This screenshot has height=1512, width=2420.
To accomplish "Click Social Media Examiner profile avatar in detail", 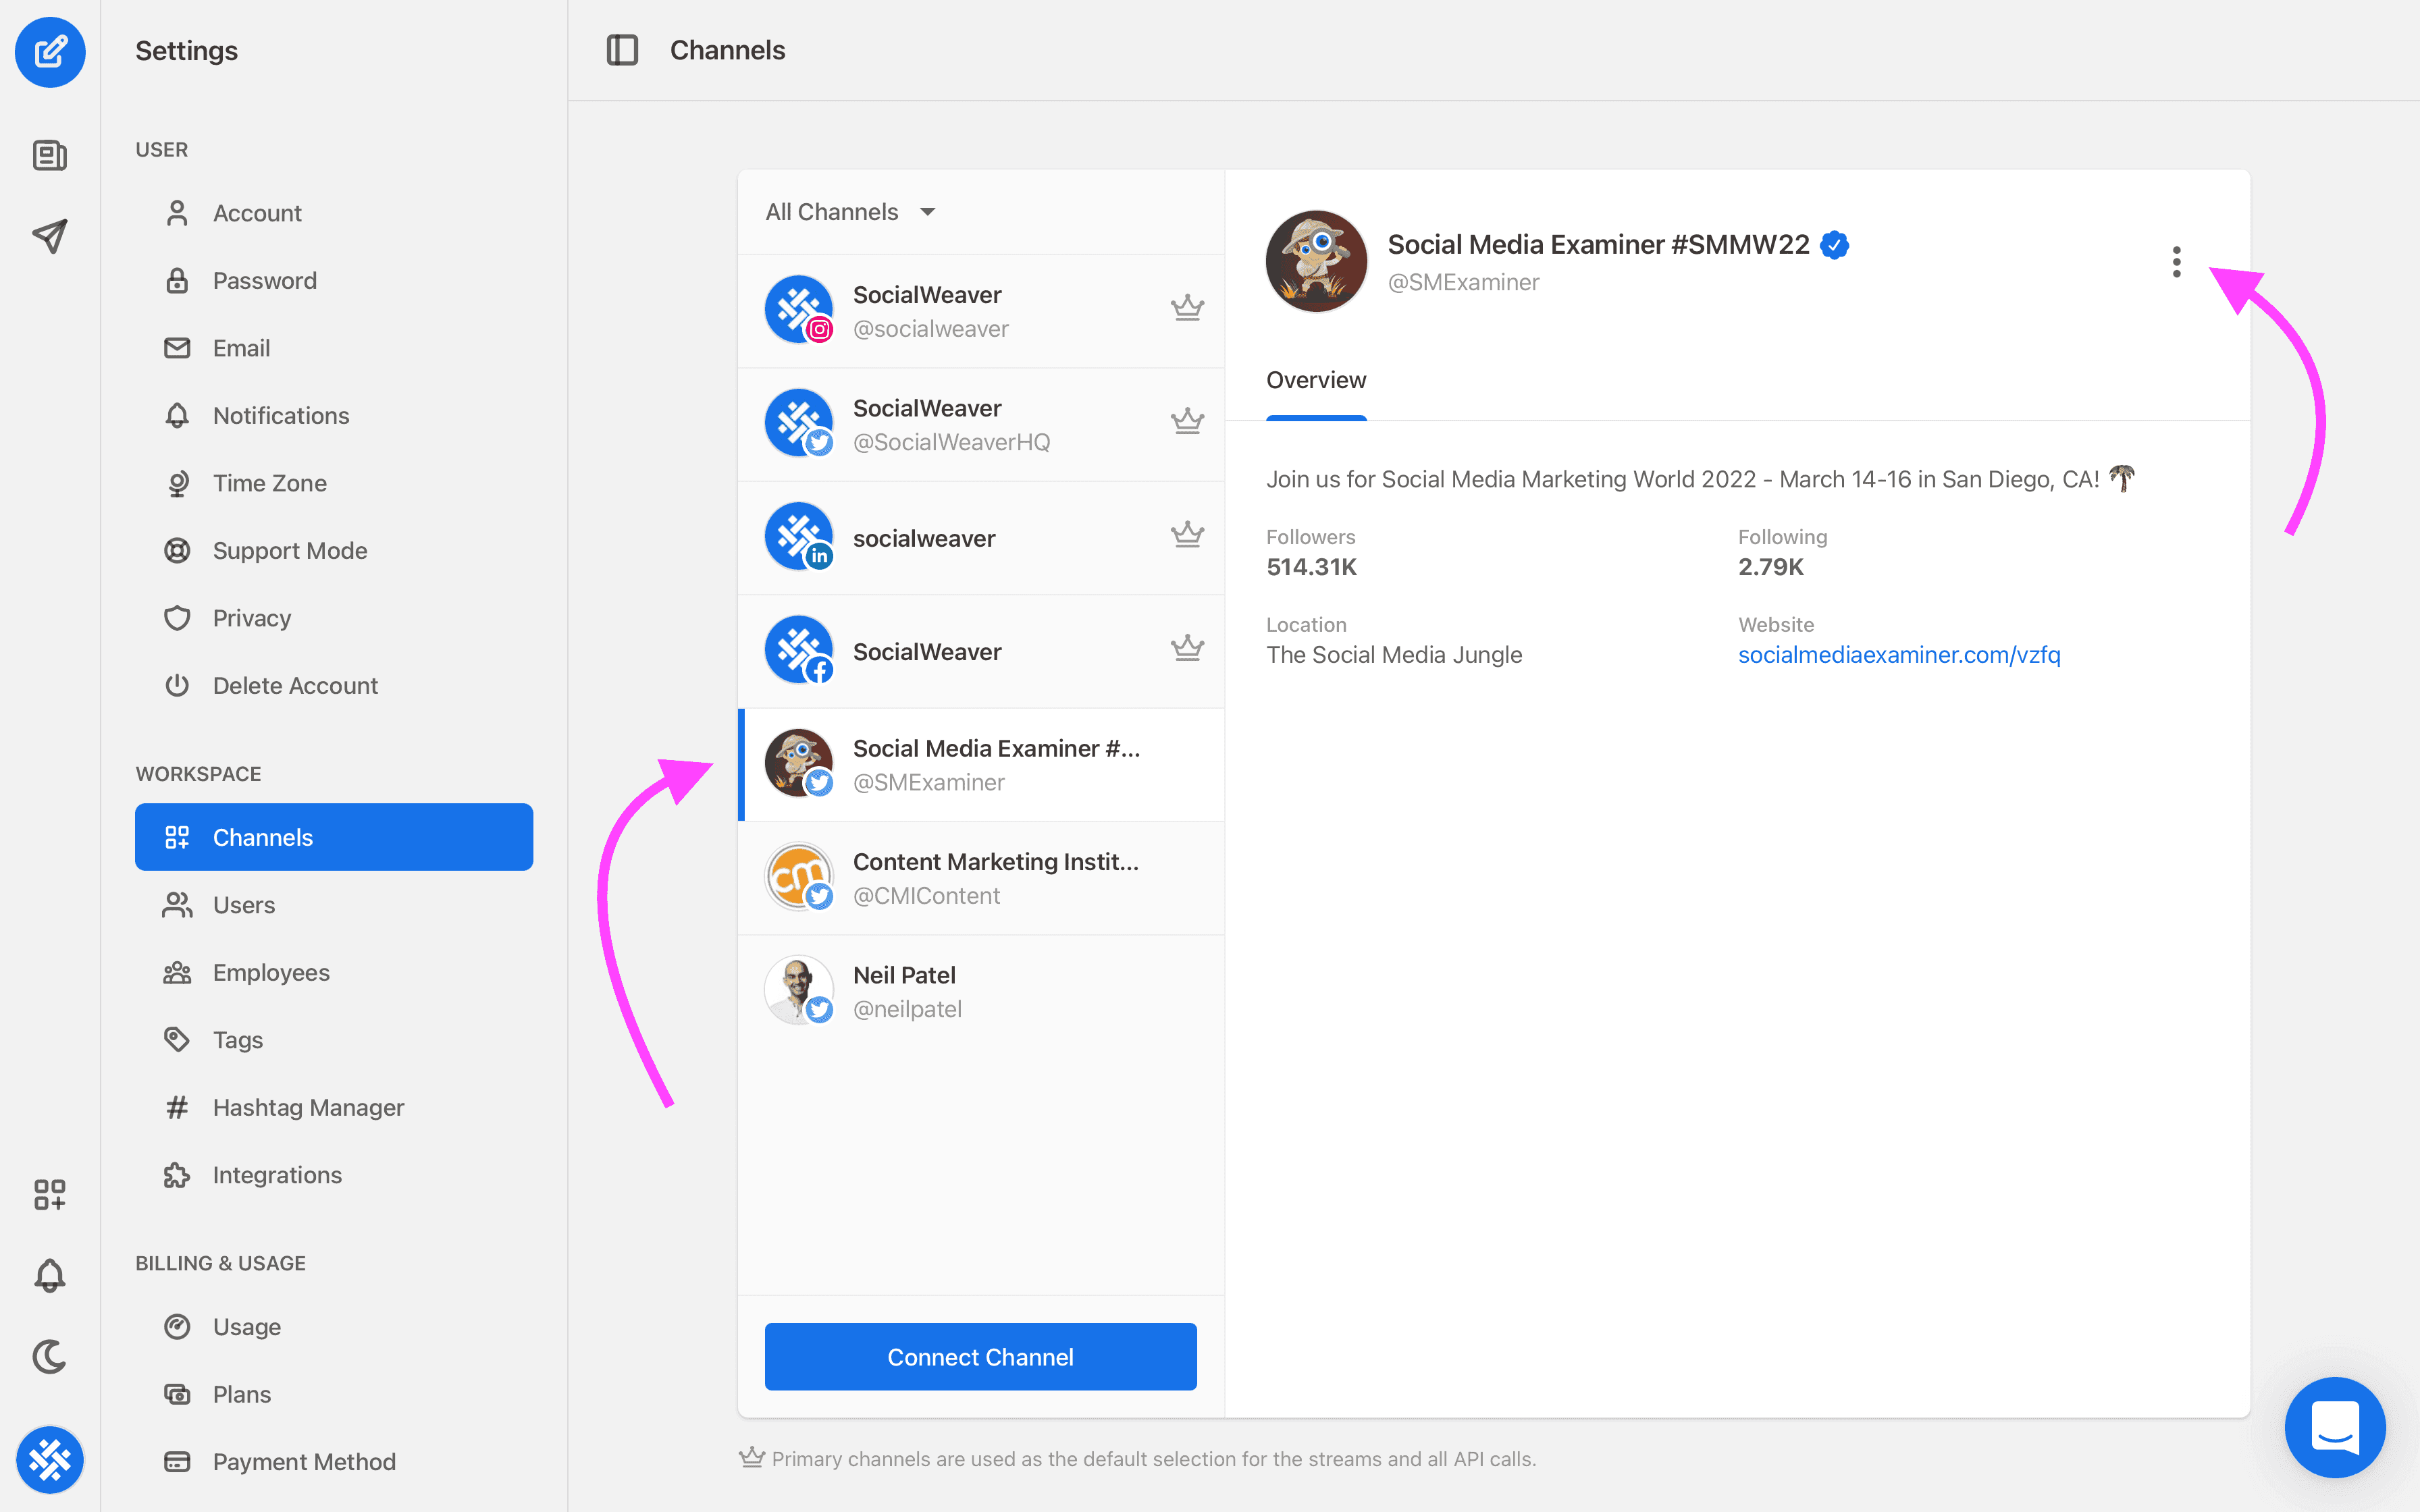I will point(1316,261).
